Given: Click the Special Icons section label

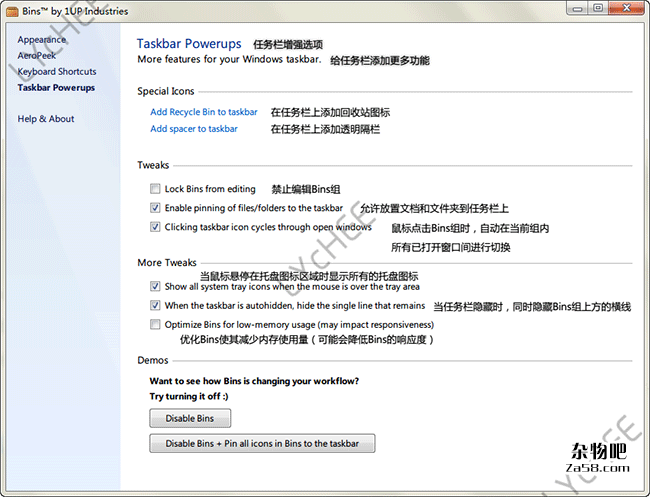Looking at the screenshot, I should coord(165,91).
